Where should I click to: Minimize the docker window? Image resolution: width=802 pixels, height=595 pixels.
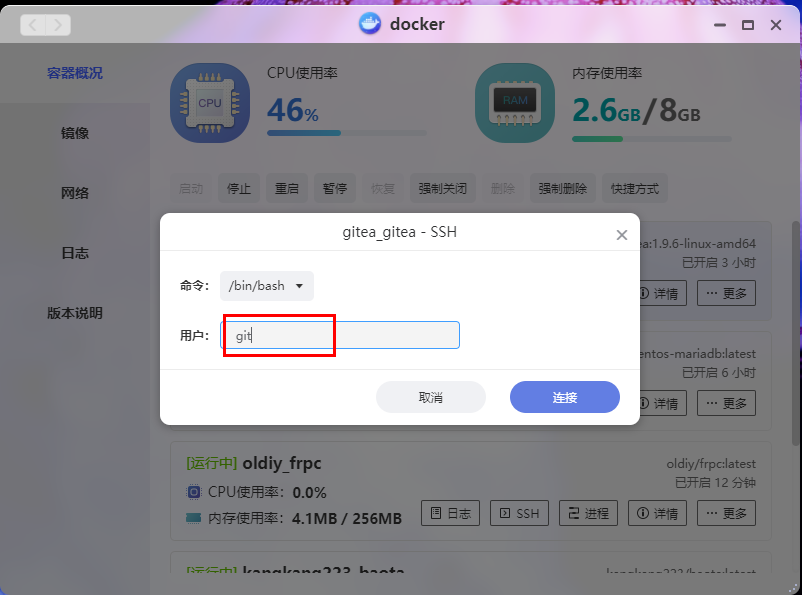(x=720, y=25)
